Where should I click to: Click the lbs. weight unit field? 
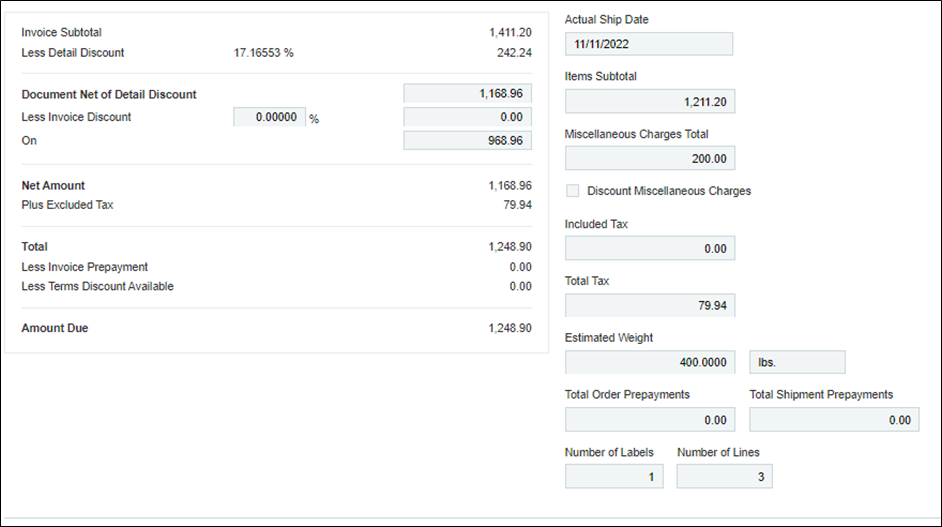click(x=797, y=362)
